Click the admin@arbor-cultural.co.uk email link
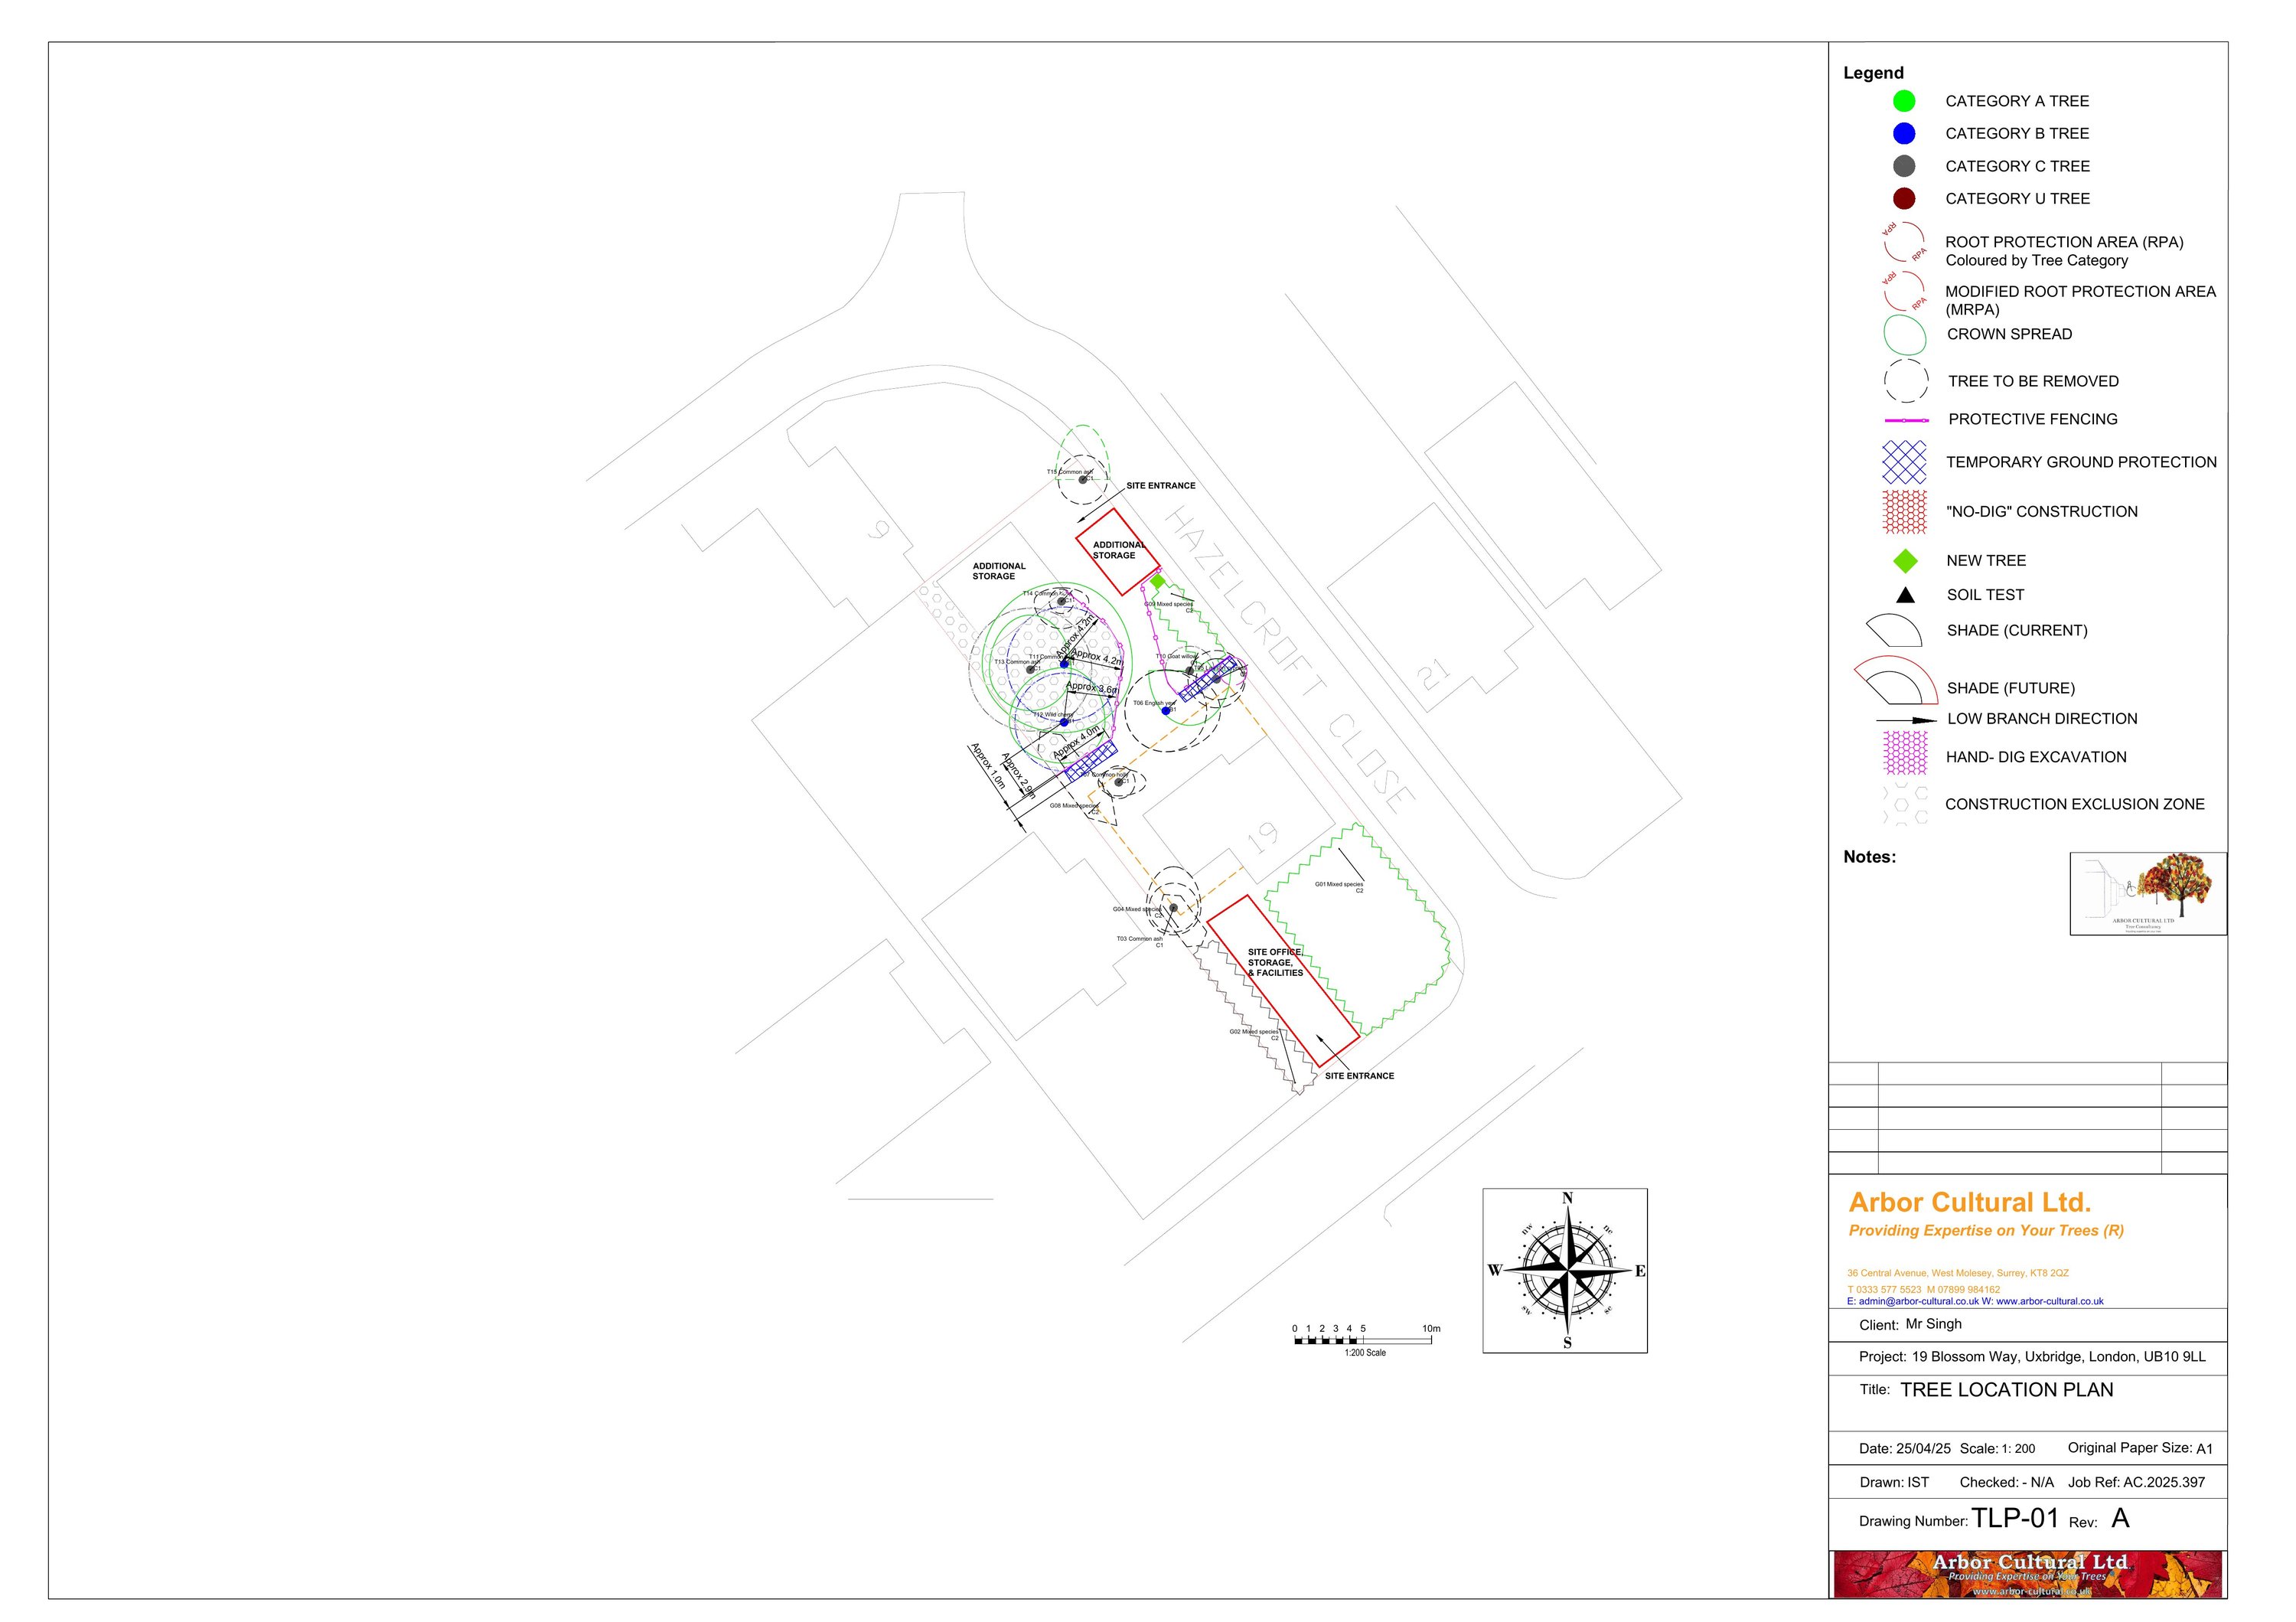 click(1918, 1301)
